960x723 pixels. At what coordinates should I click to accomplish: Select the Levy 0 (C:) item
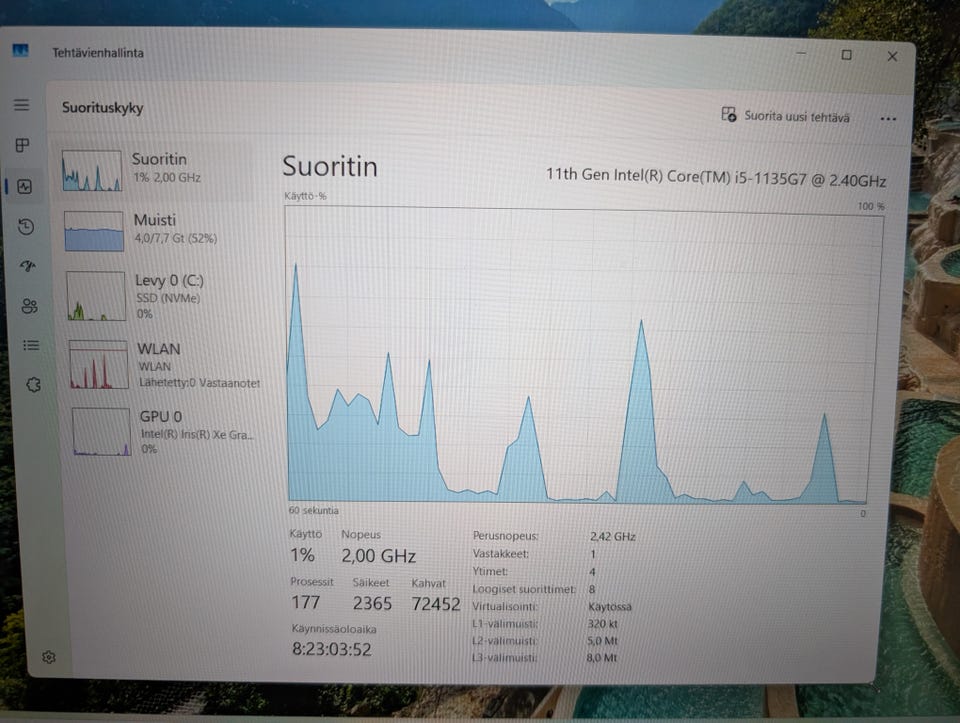[160, 296]
